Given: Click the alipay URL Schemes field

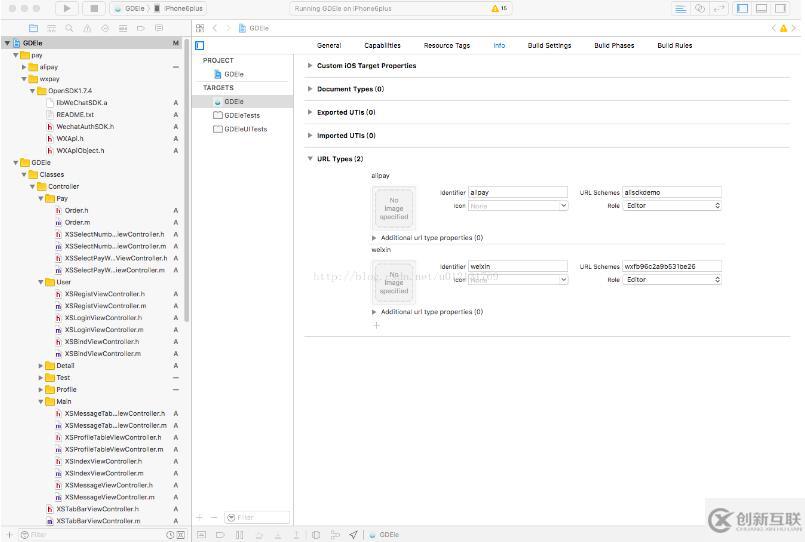Looking at the screenshot, I should tap(672, 192).
